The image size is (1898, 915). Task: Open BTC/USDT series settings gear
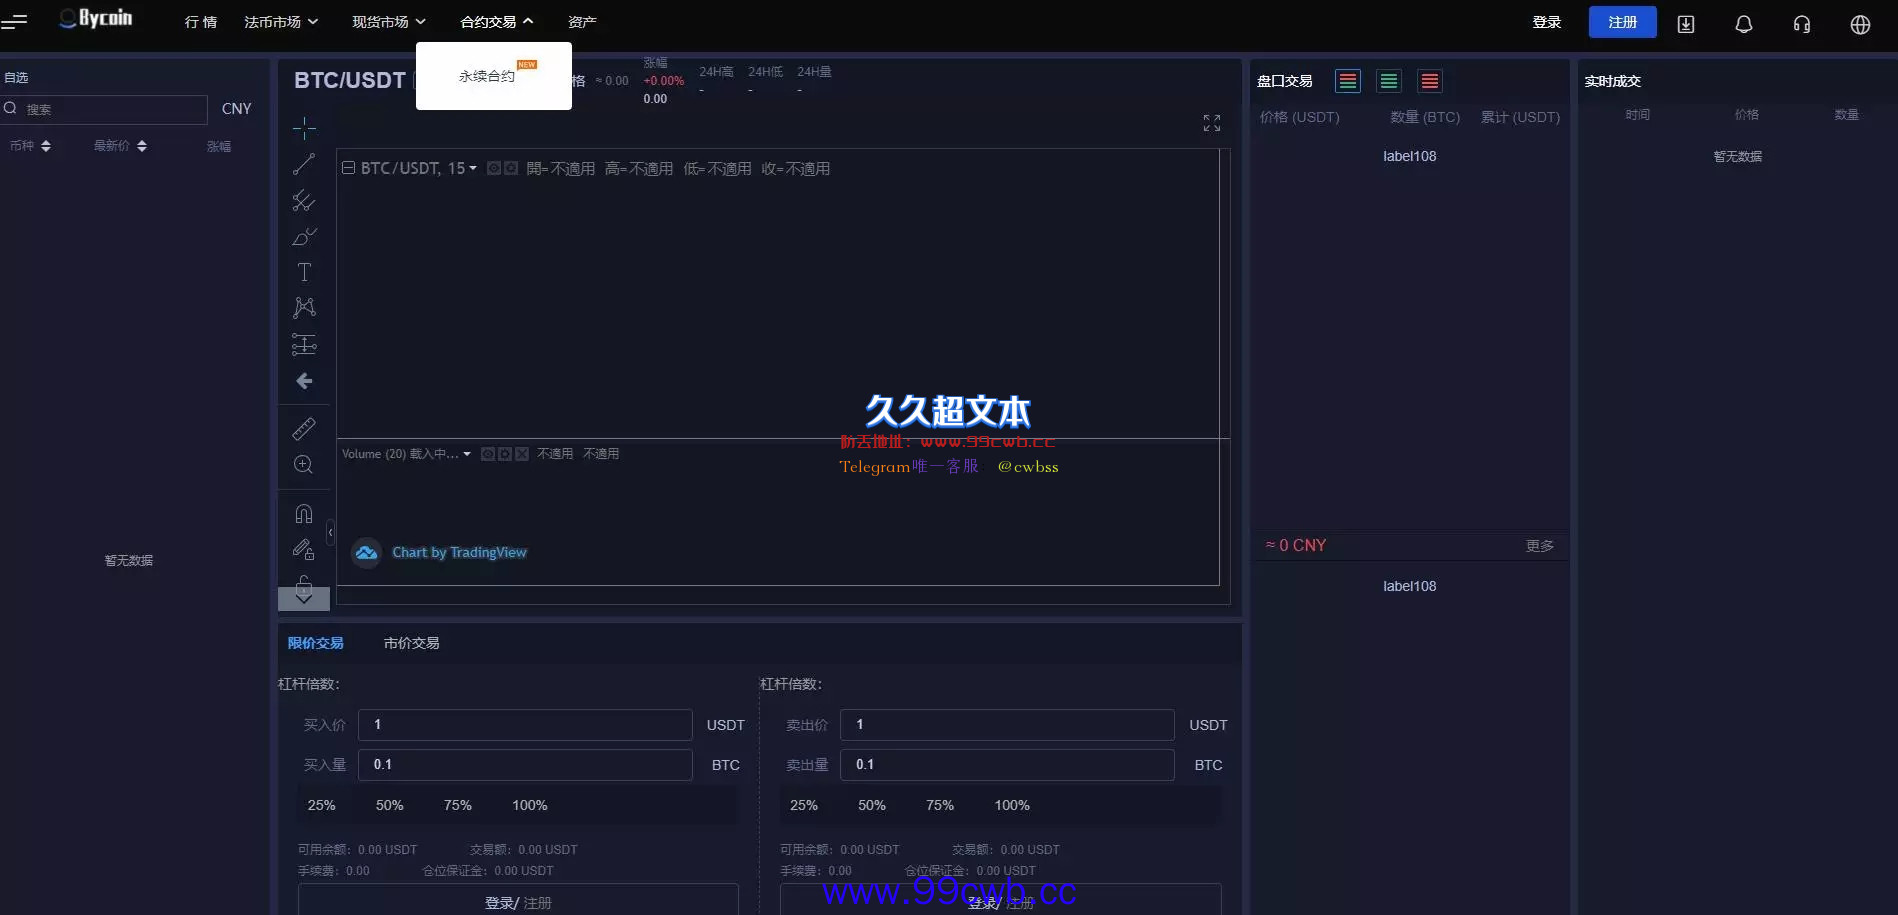(x=511, y=169)
